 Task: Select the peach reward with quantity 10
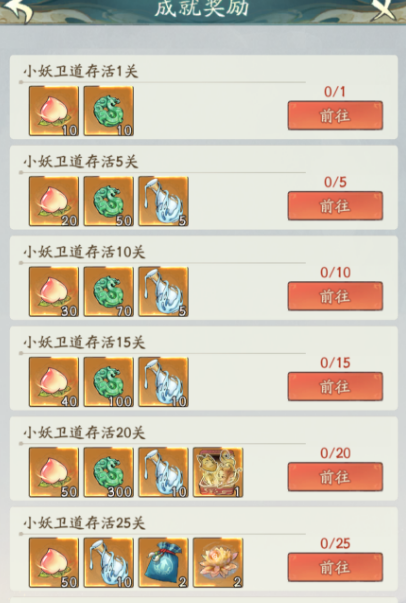(x=54, y=111)
